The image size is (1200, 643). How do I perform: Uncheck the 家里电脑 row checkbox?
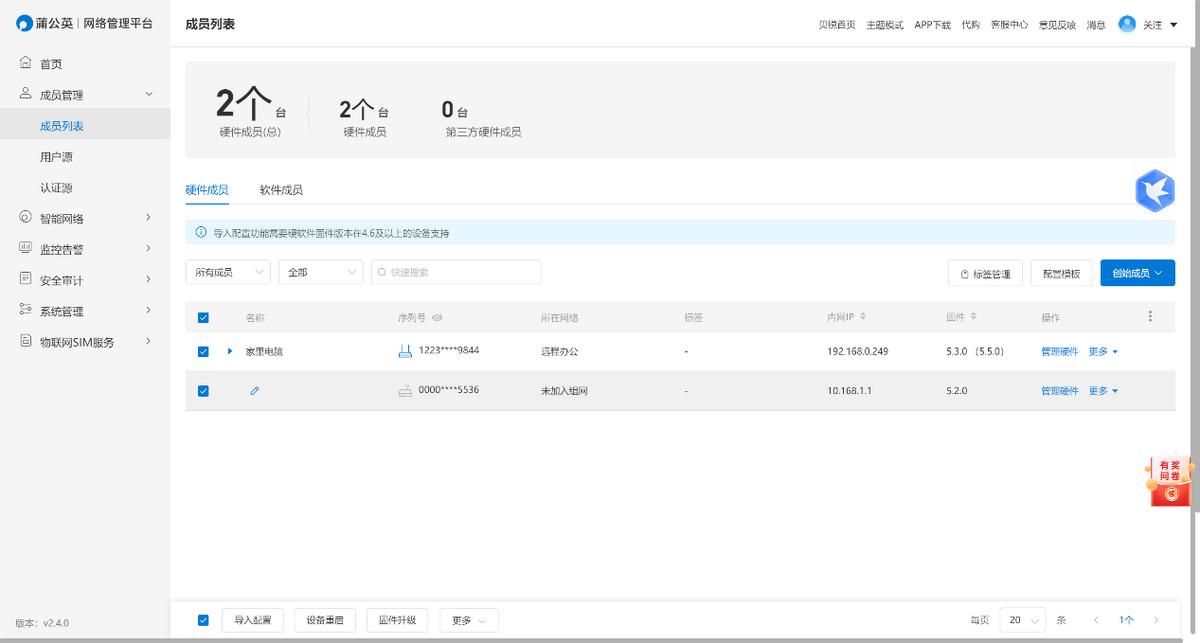click(203, 352)
